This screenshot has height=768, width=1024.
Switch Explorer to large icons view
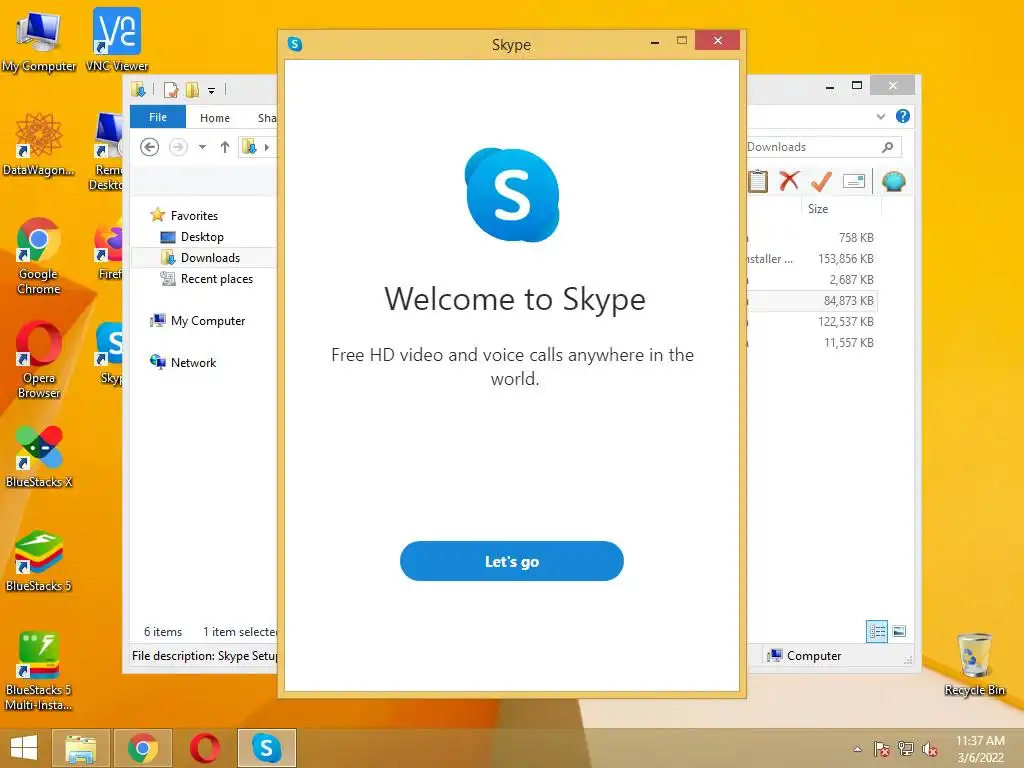click(899, 631)
